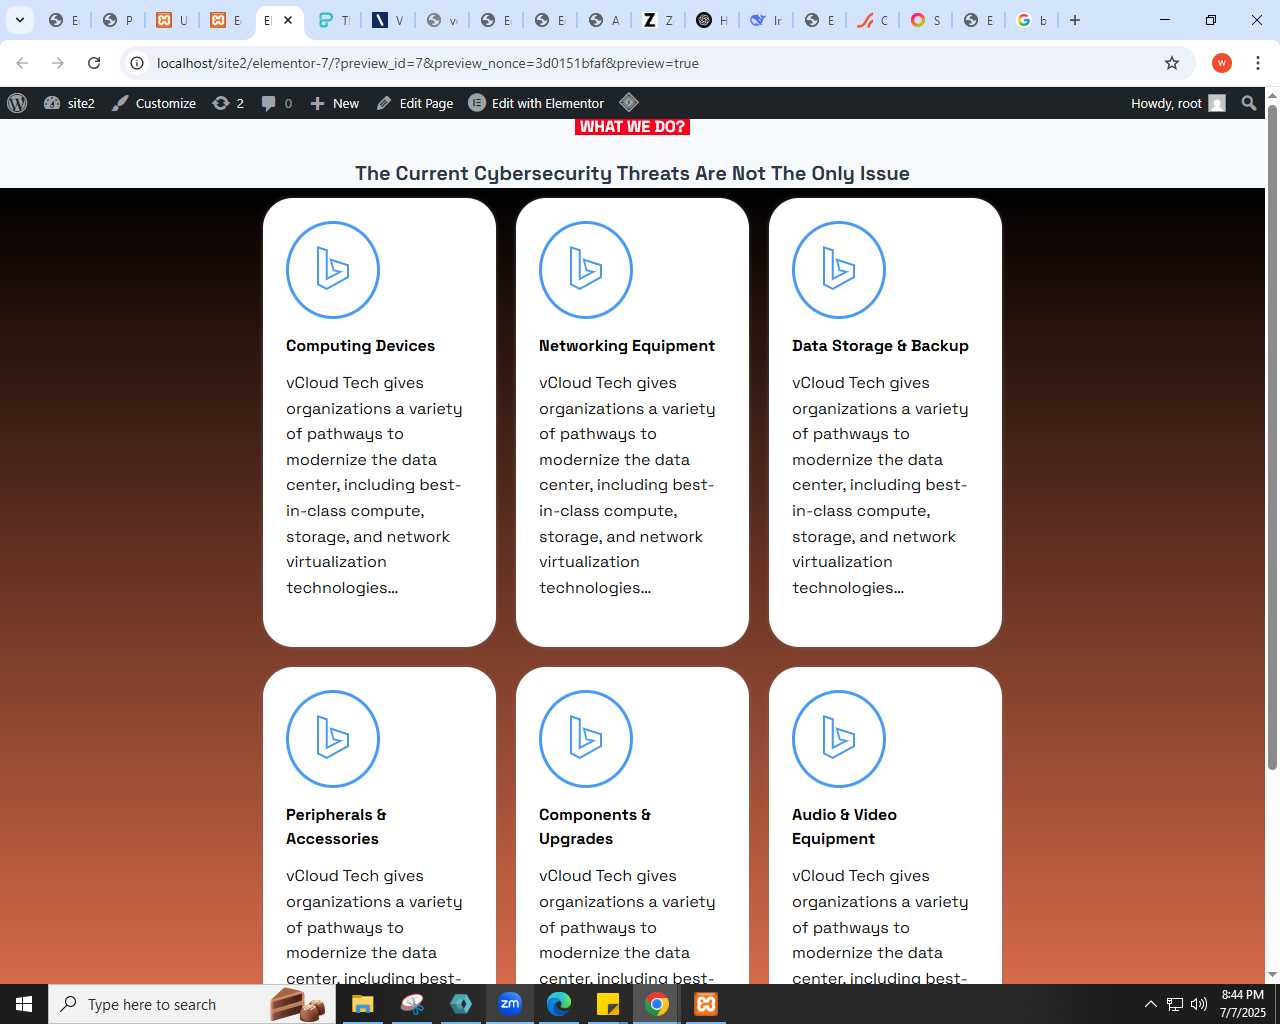Screen dimensions: 1280x1024
Task: Close the active Elementor tab
Action: [288, 20]
